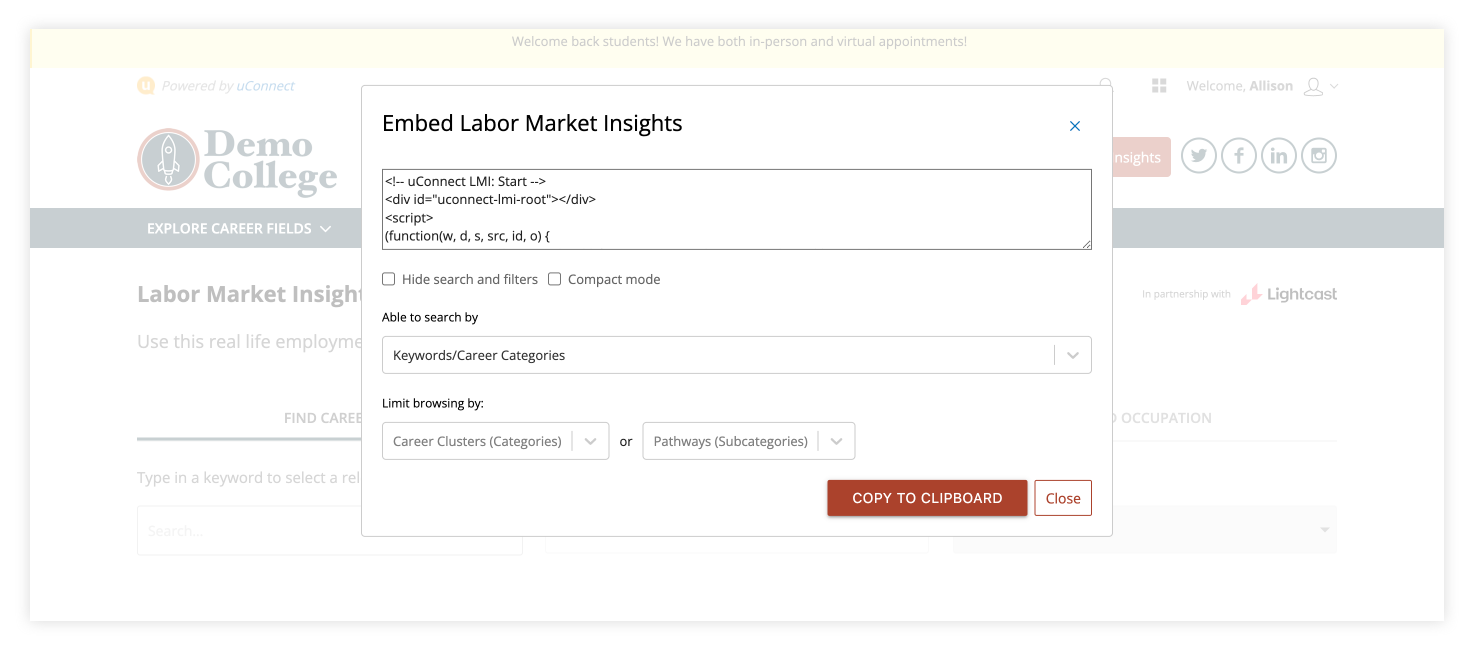
Task: Open the Instagram social icon
Action: click(1319, 156)
